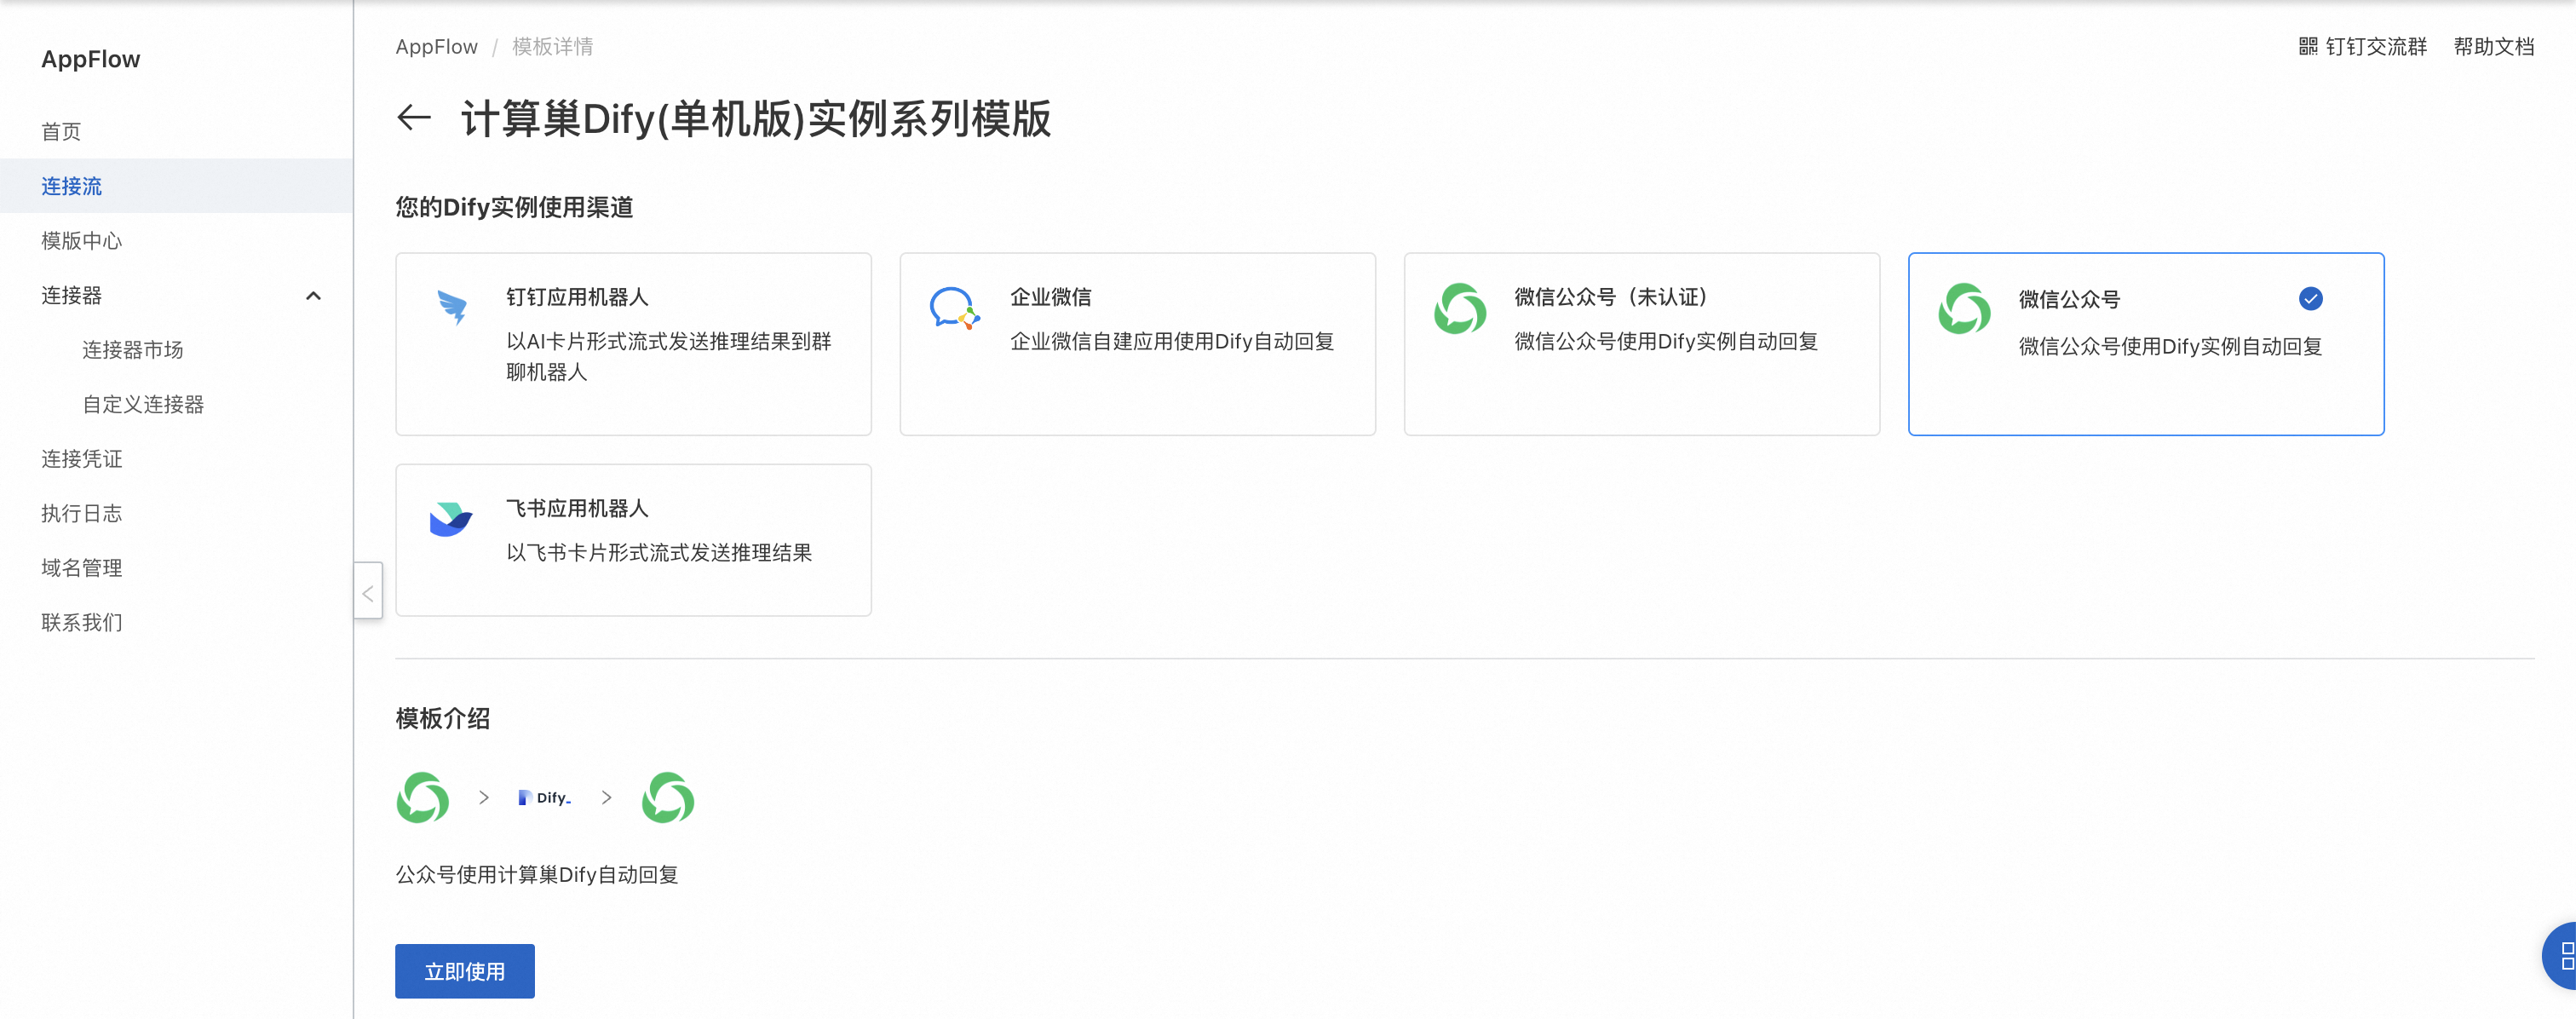This screenshot has height=1019, width=2576.
Task: Click the 立即使用 button
Action: coord(464,971)
